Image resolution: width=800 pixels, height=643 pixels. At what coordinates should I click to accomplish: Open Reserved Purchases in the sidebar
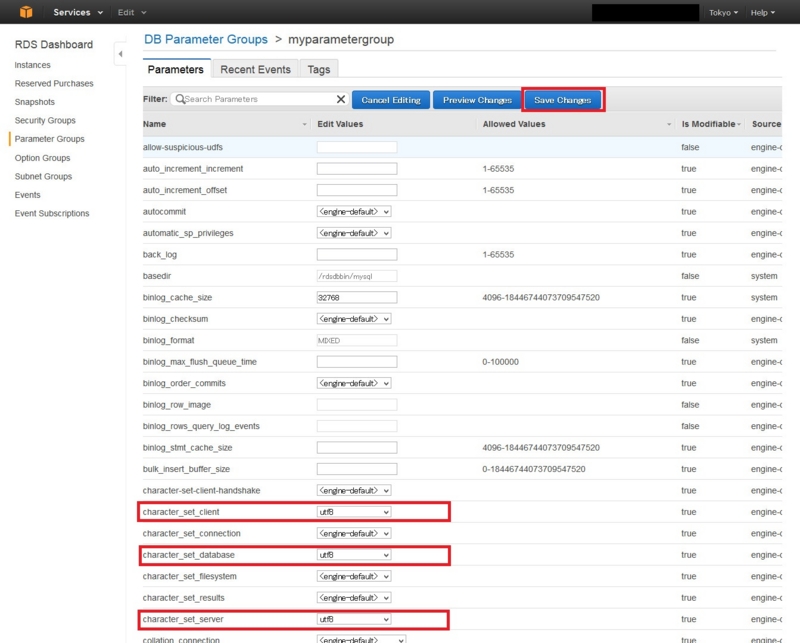(54, 83)
